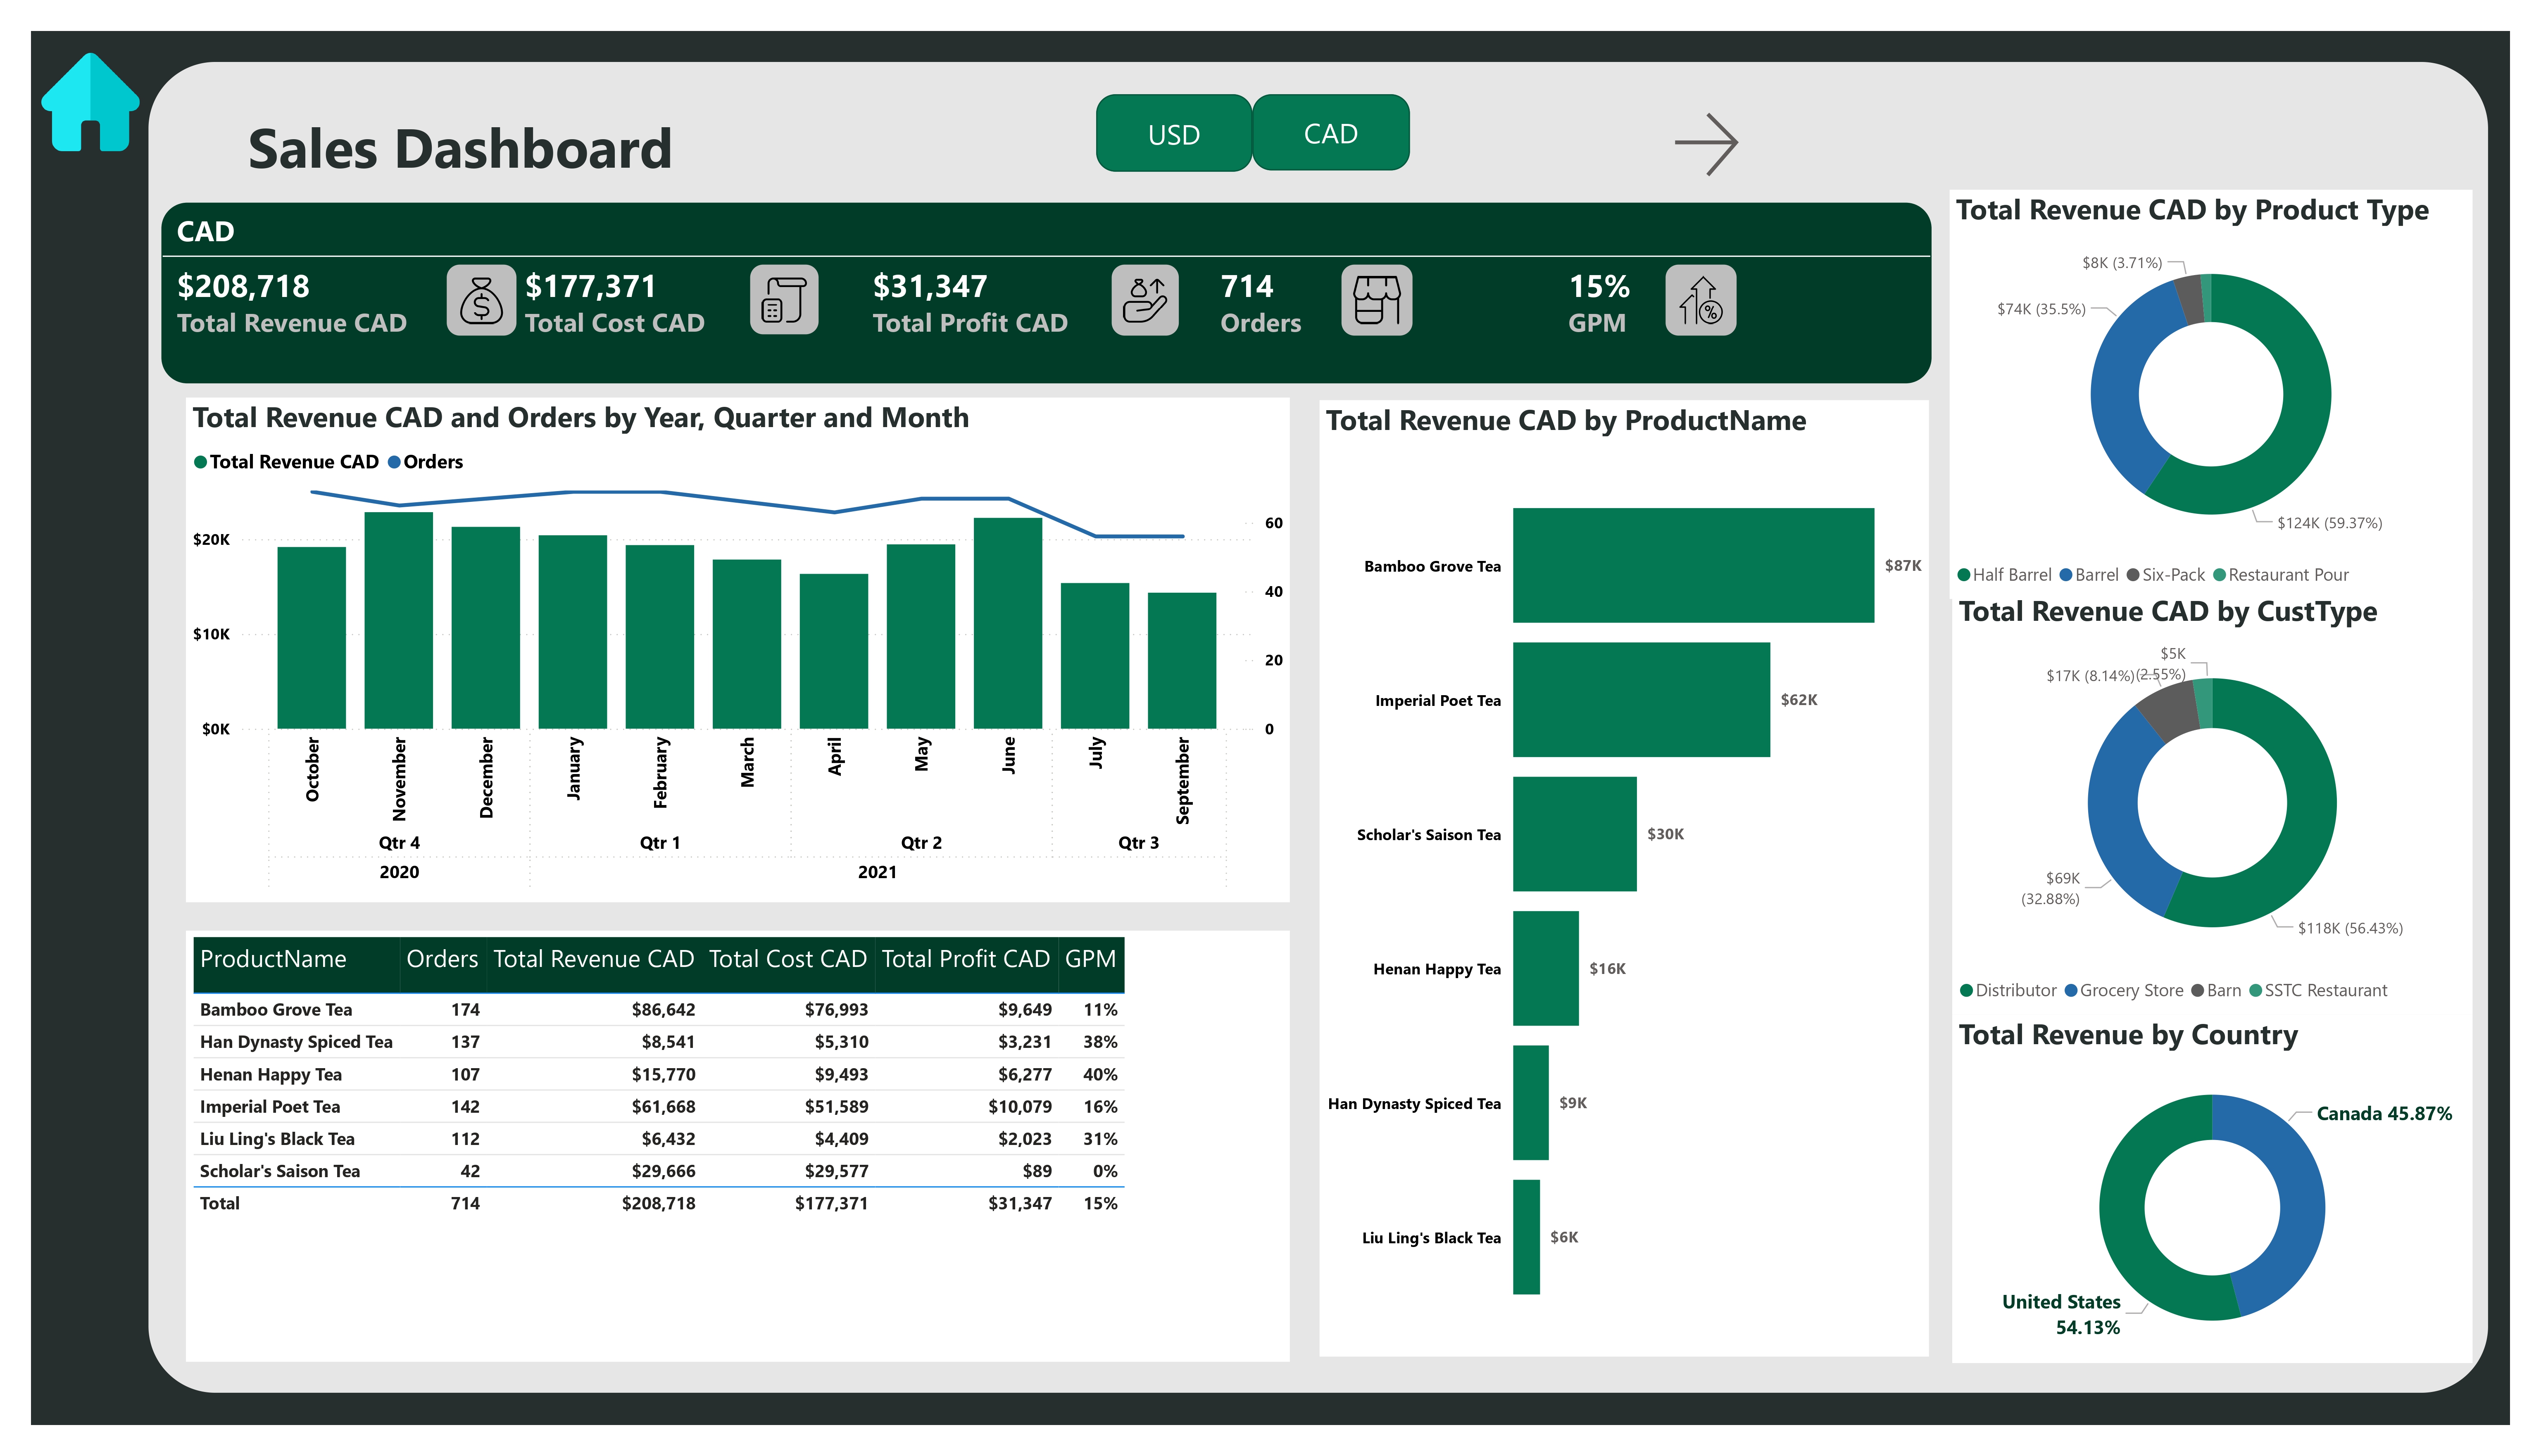This screenshot has width=2541, height=1456.
Task: Click the Bamboo Grove Tea bar
Action: 1693,566
